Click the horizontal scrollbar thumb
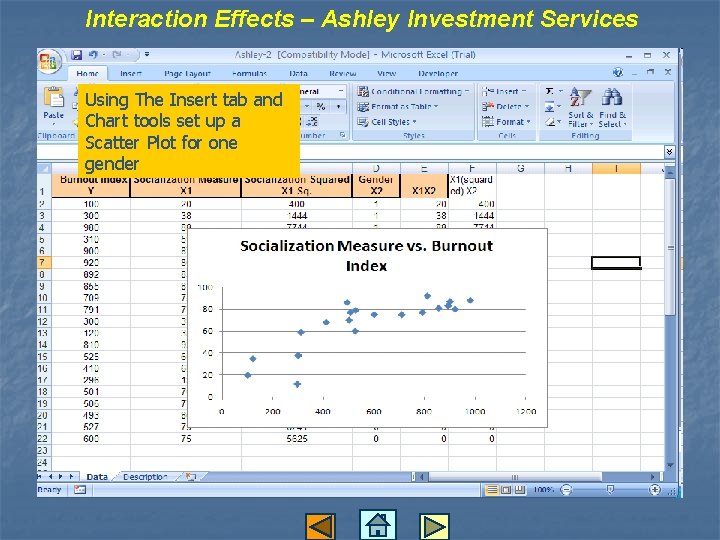Screen dimensions: 720x540 click(x=515, y=477)
